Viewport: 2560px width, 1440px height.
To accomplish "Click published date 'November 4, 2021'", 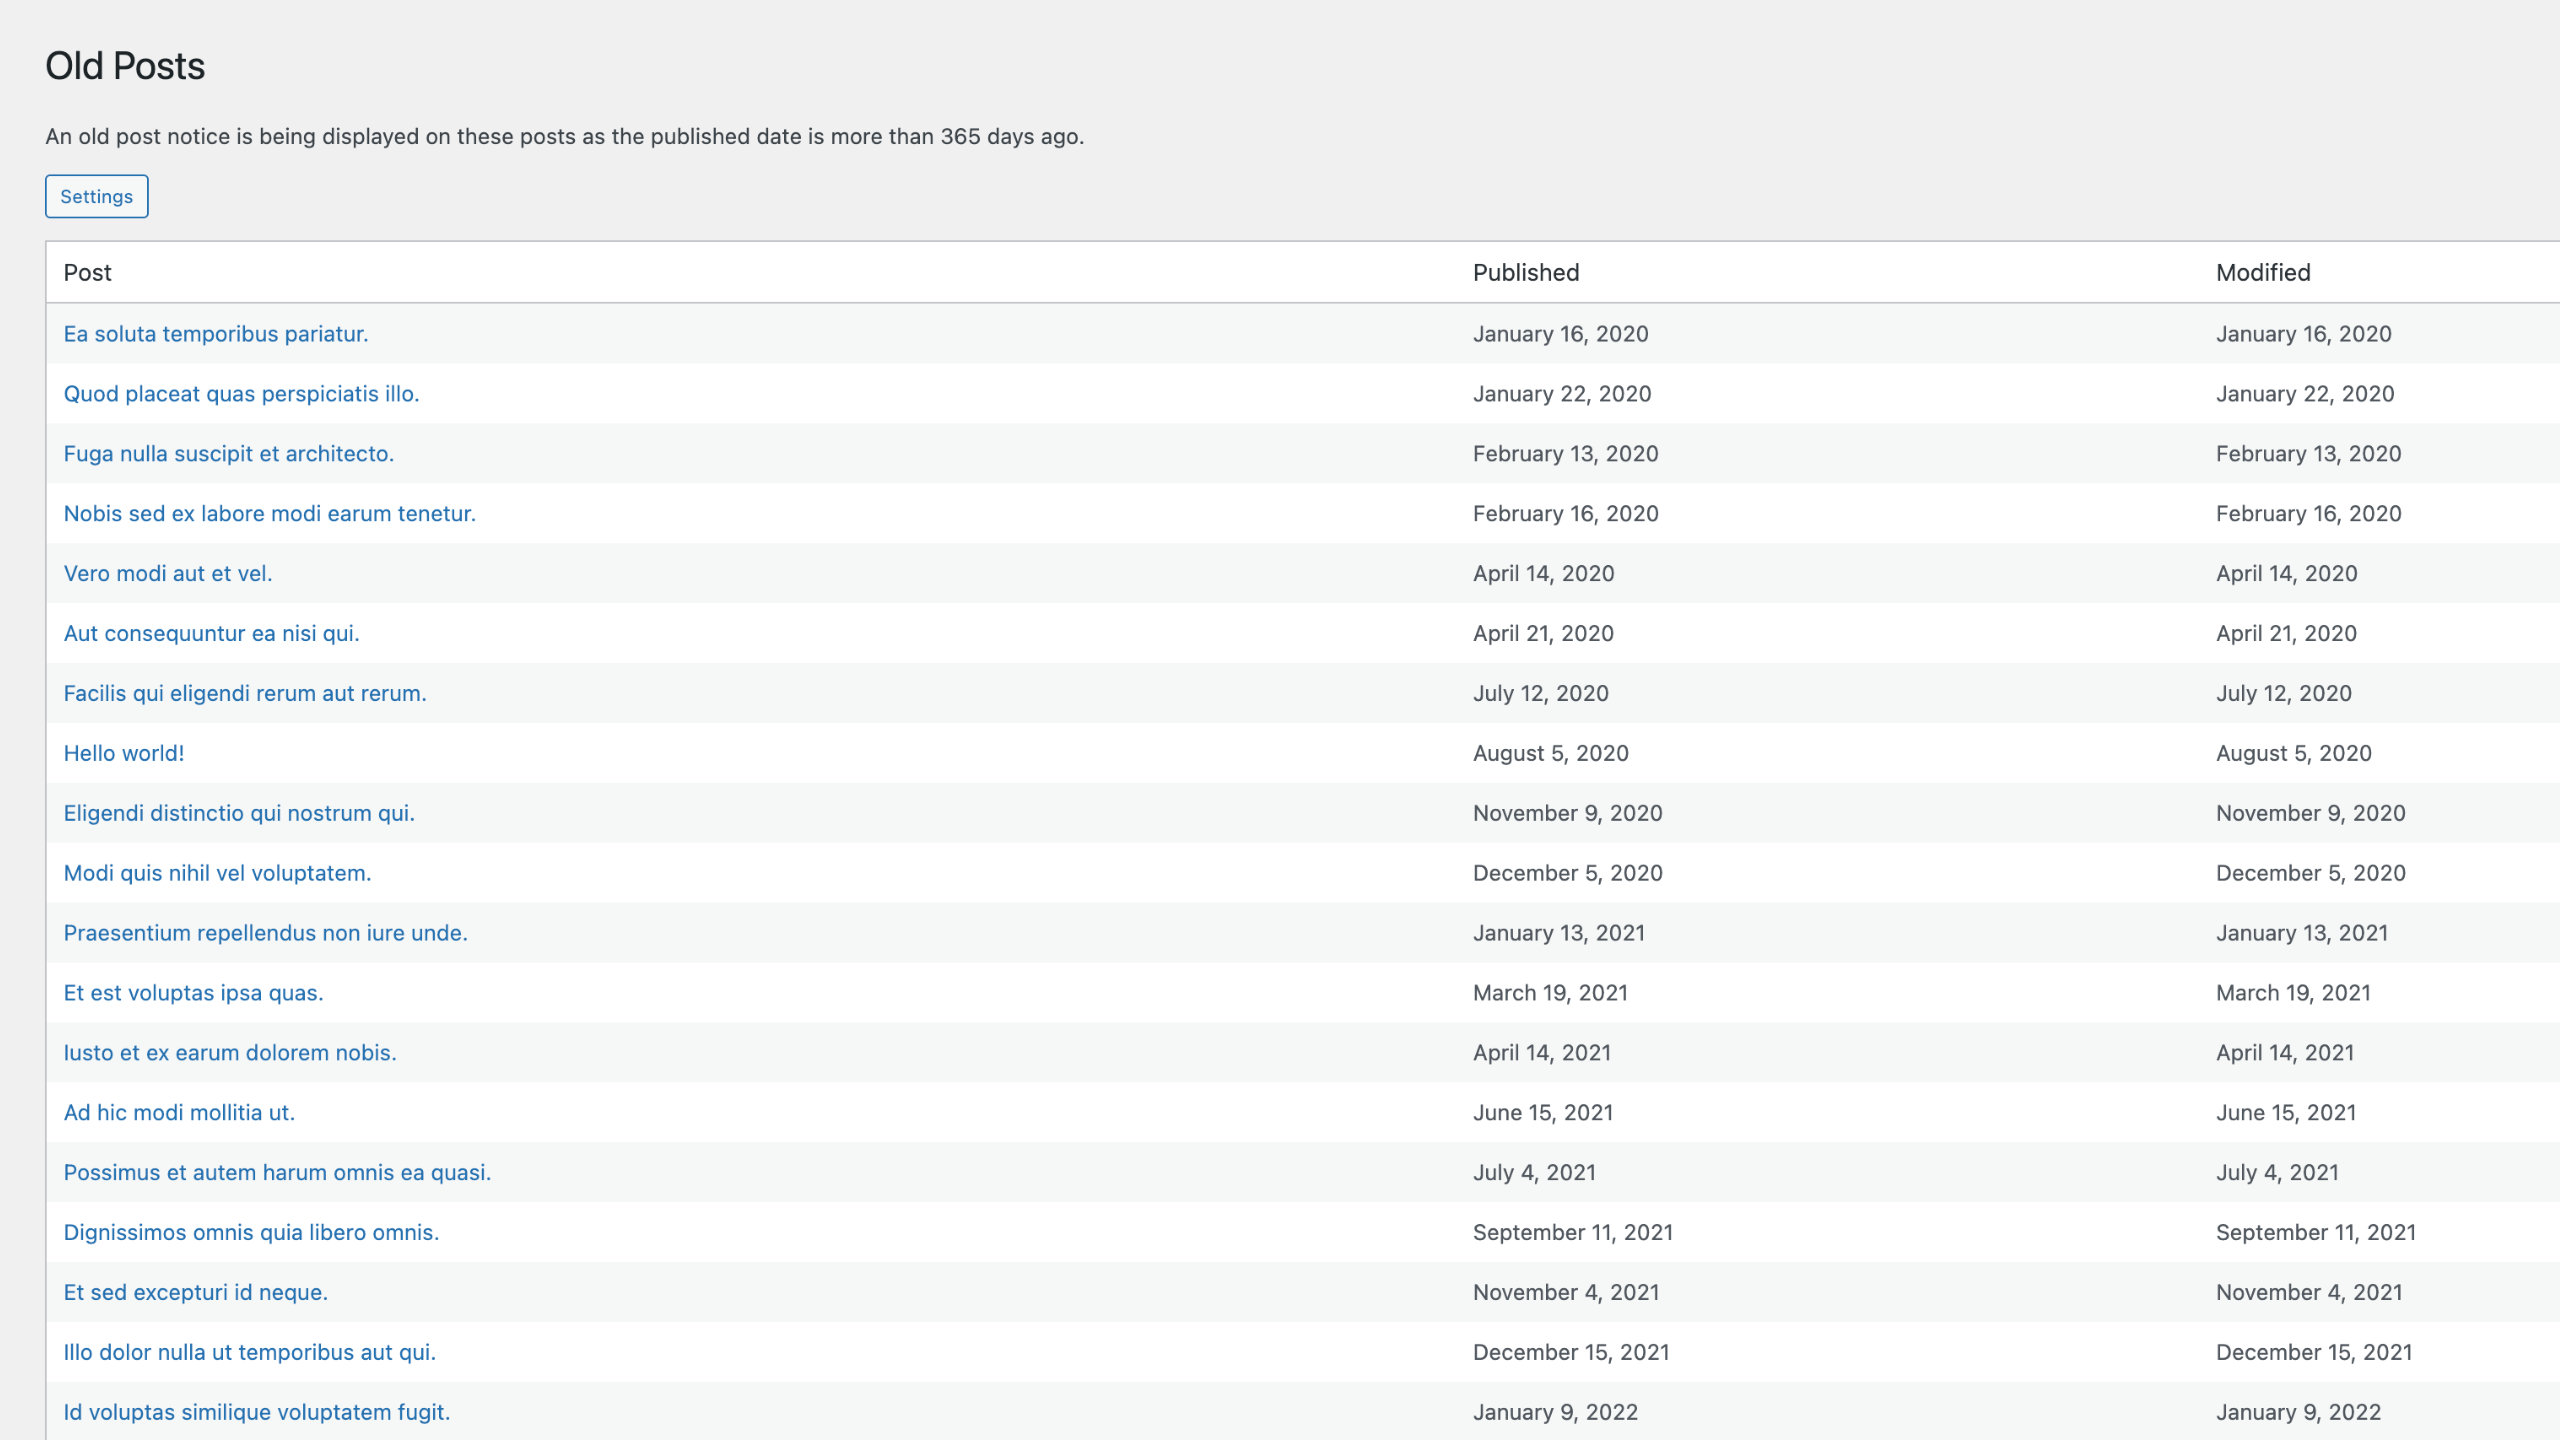I will [x=1566, y=1294].
